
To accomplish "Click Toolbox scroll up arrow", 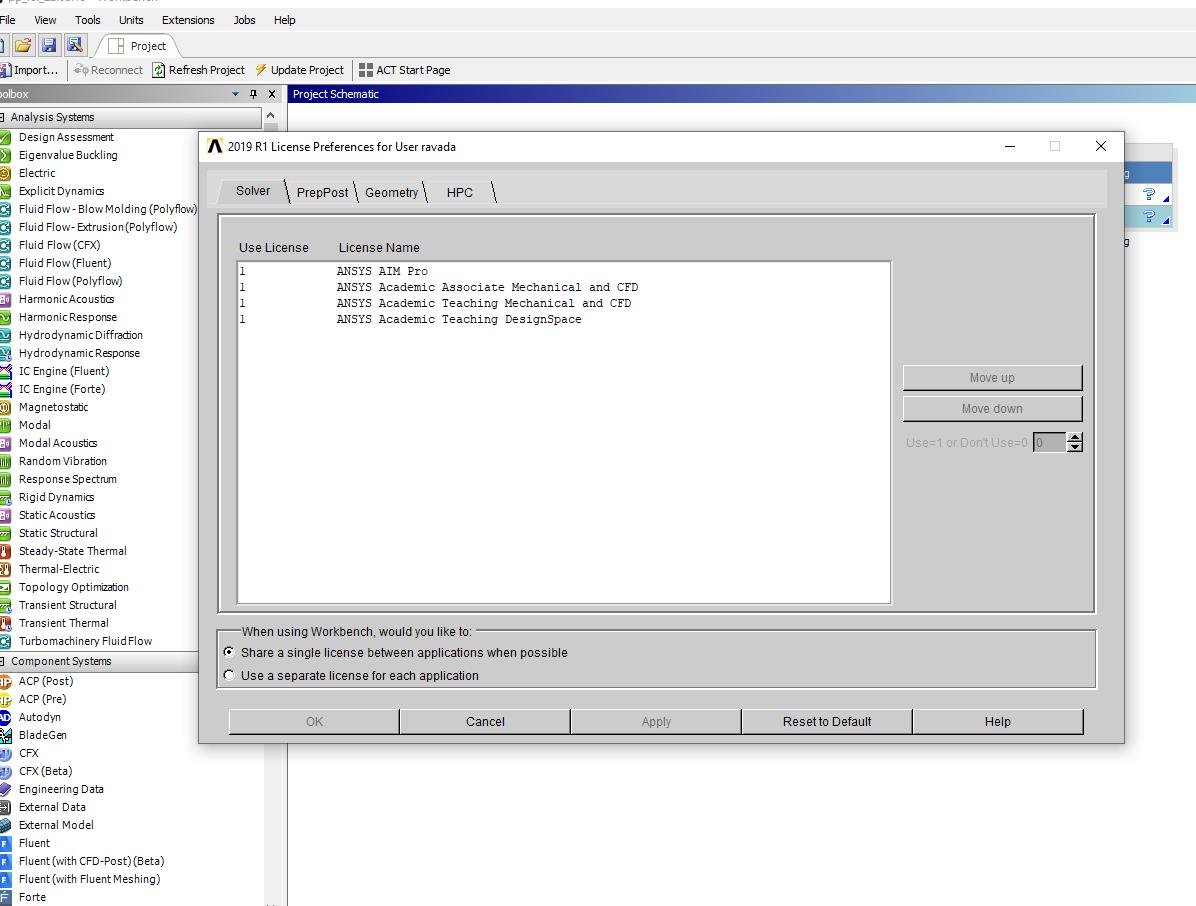I will coord(271,115).
